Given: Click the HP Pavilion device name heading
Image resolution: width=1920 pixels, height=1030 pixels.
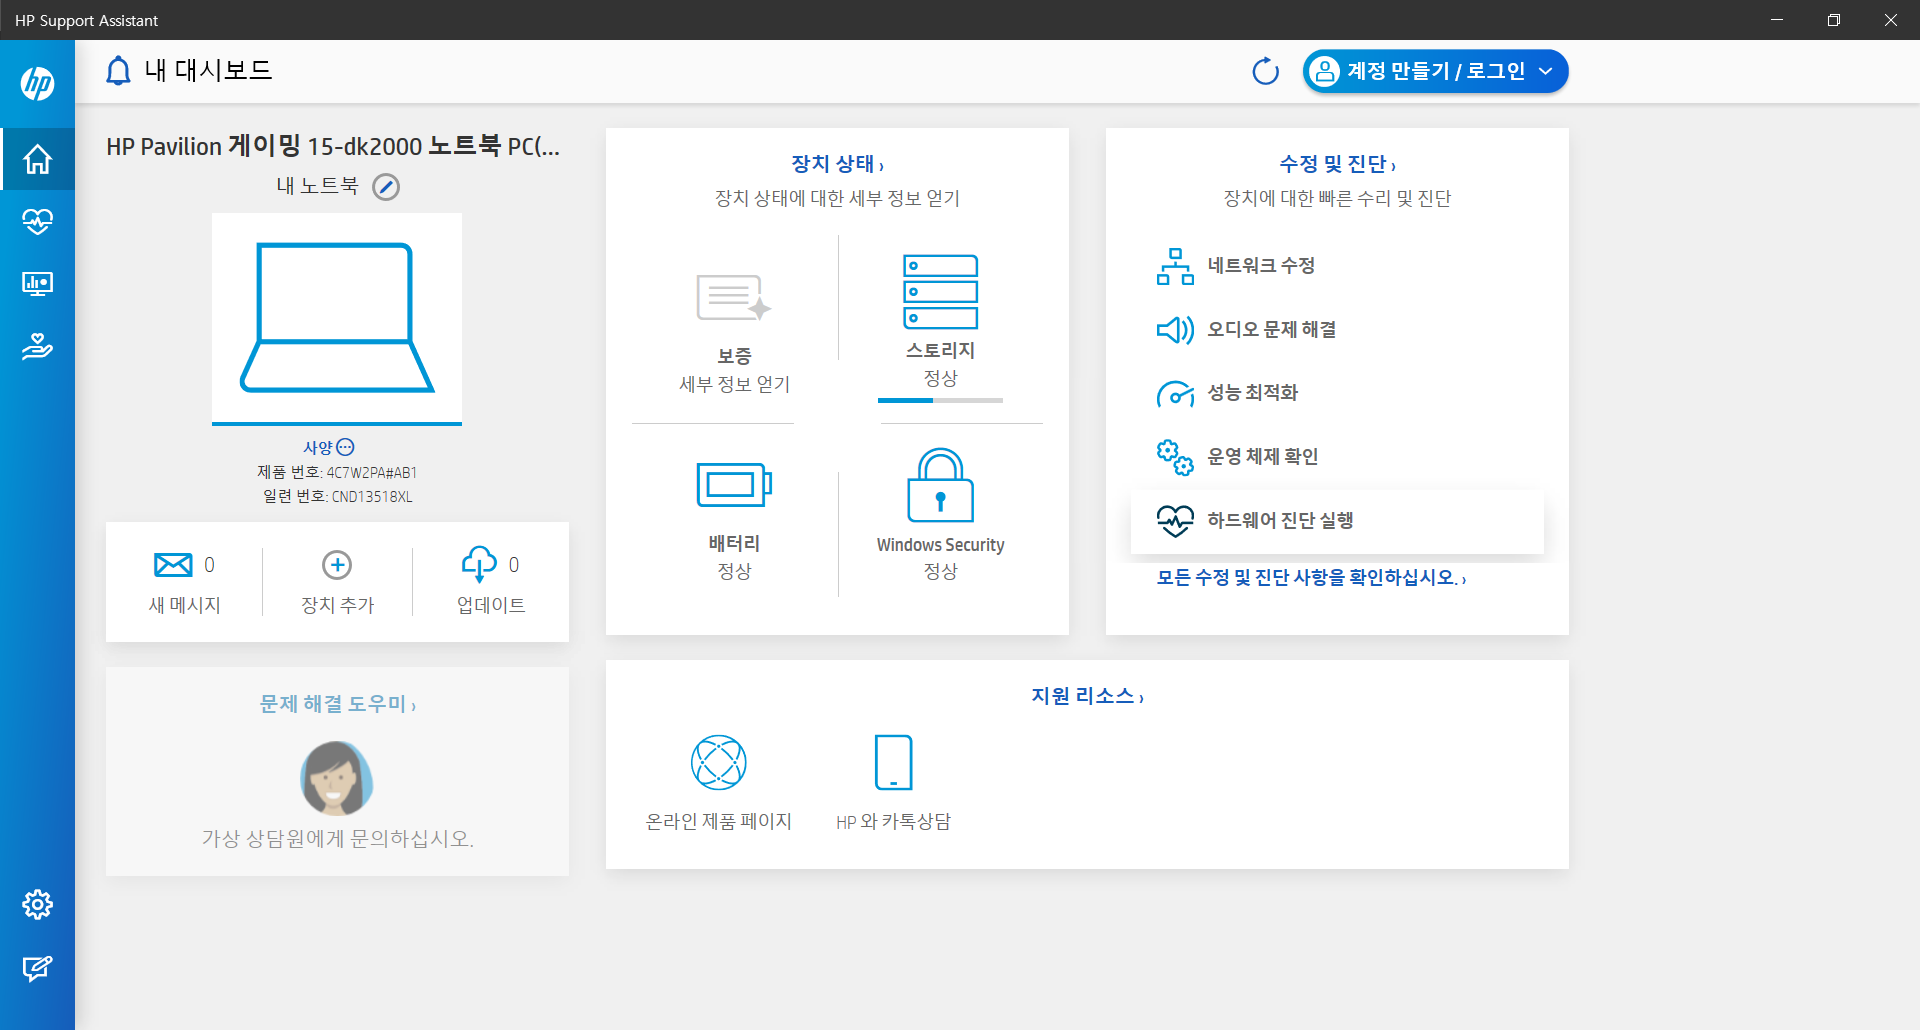Looking at the screenshot, I should point(333,146).
